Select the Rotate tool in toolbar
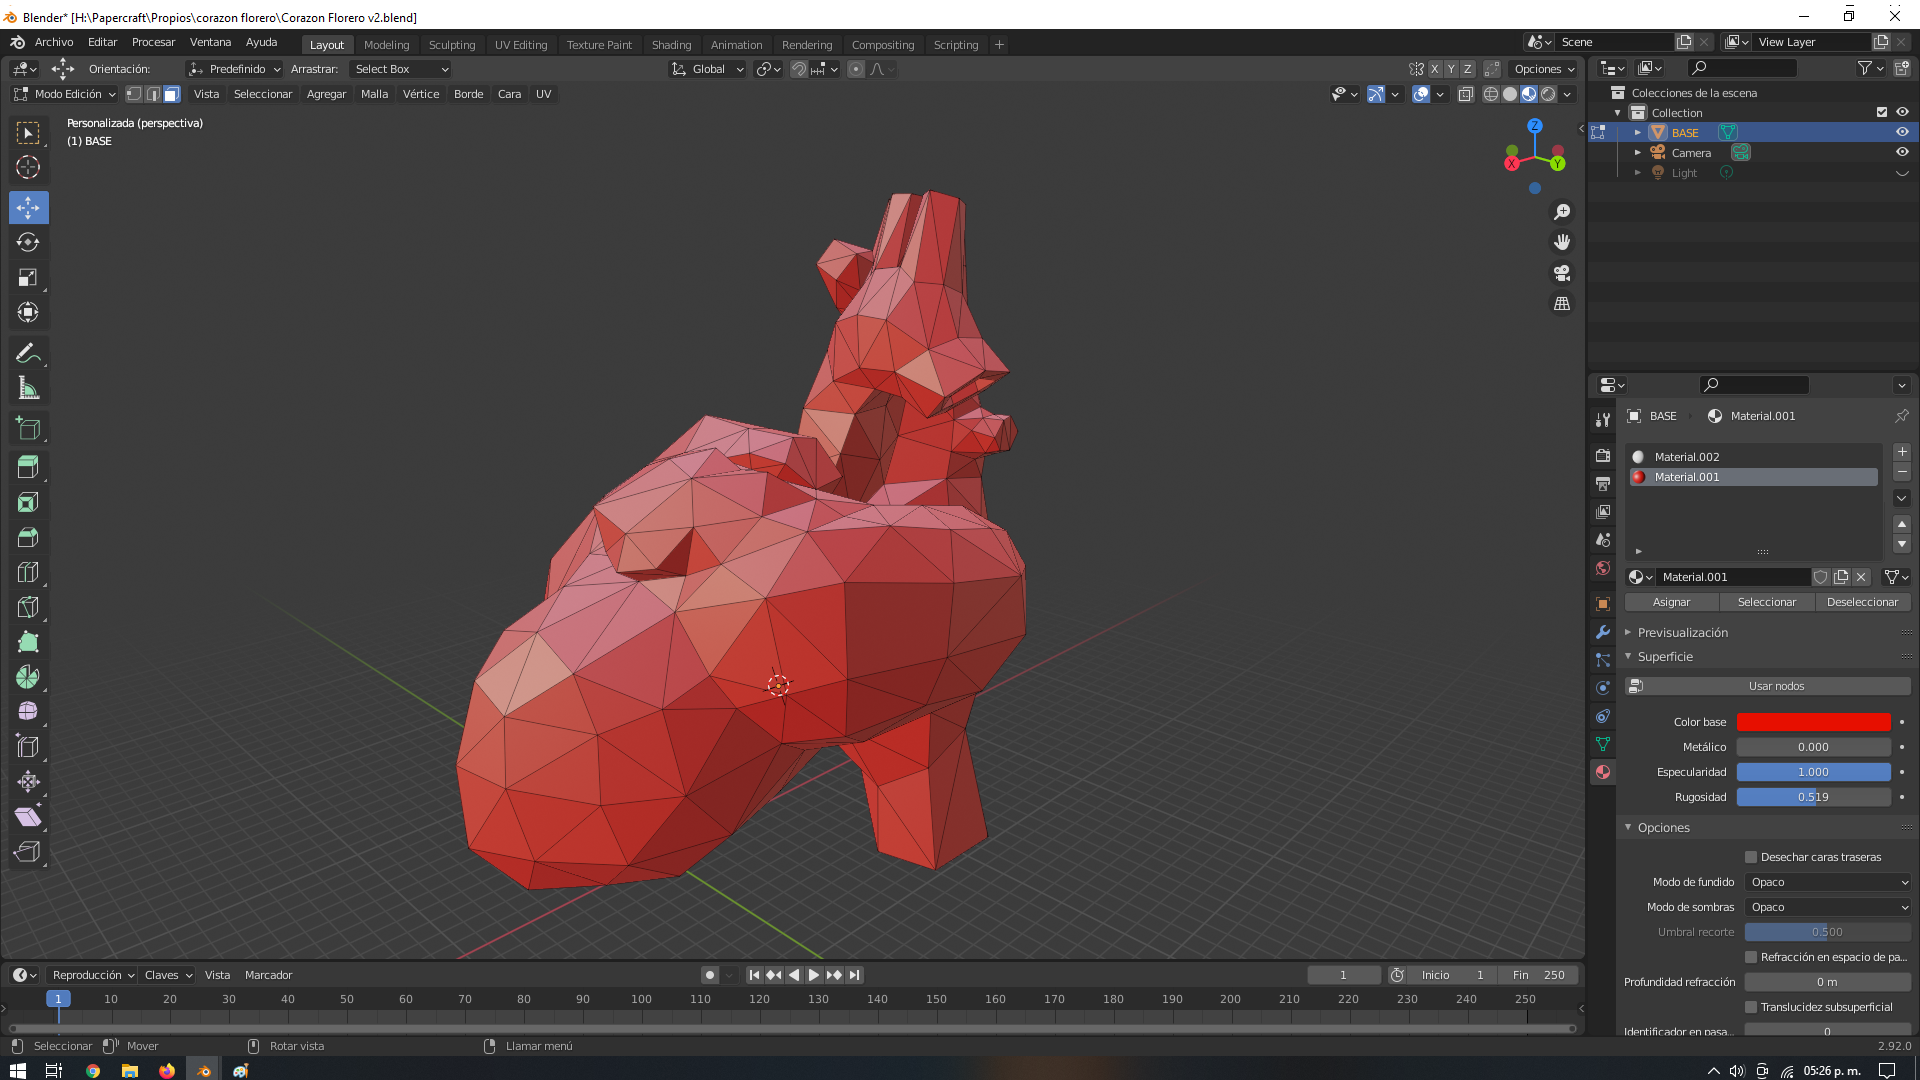This screenshot has height=1080, width=1920. 28,243
